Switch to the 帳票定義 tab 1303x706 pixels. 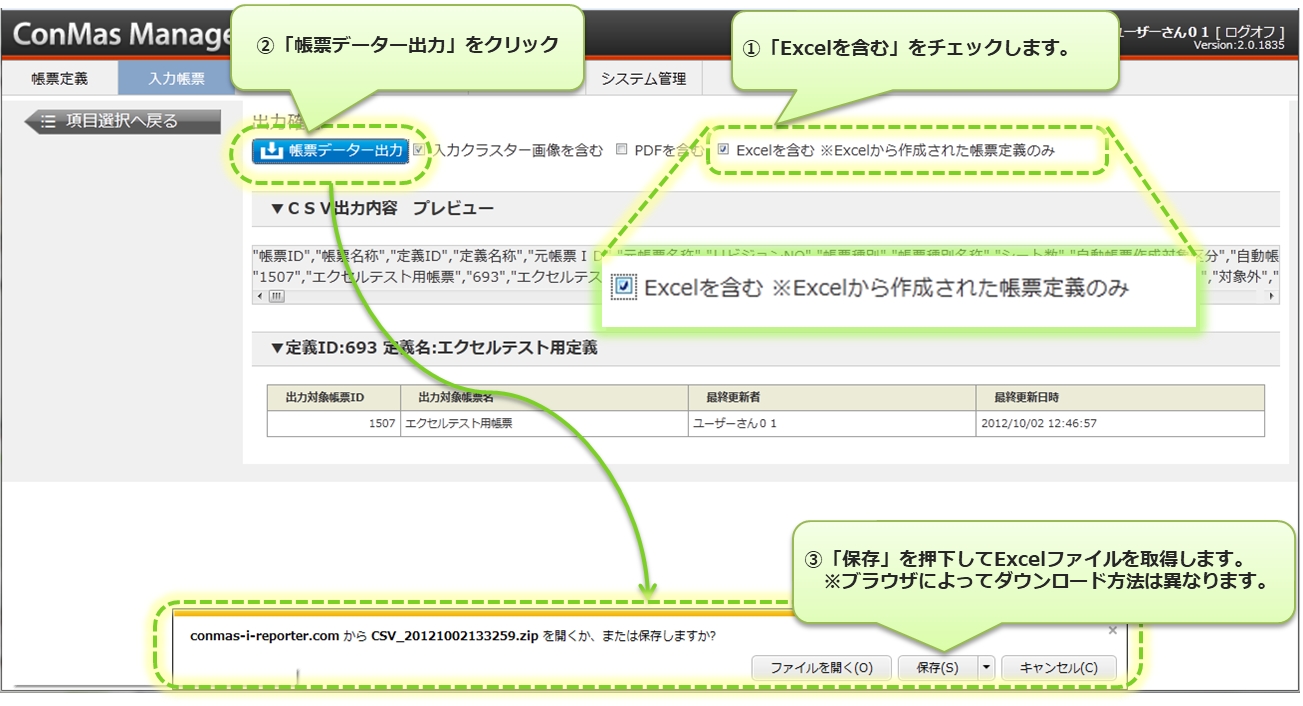[x=59, y=79]
